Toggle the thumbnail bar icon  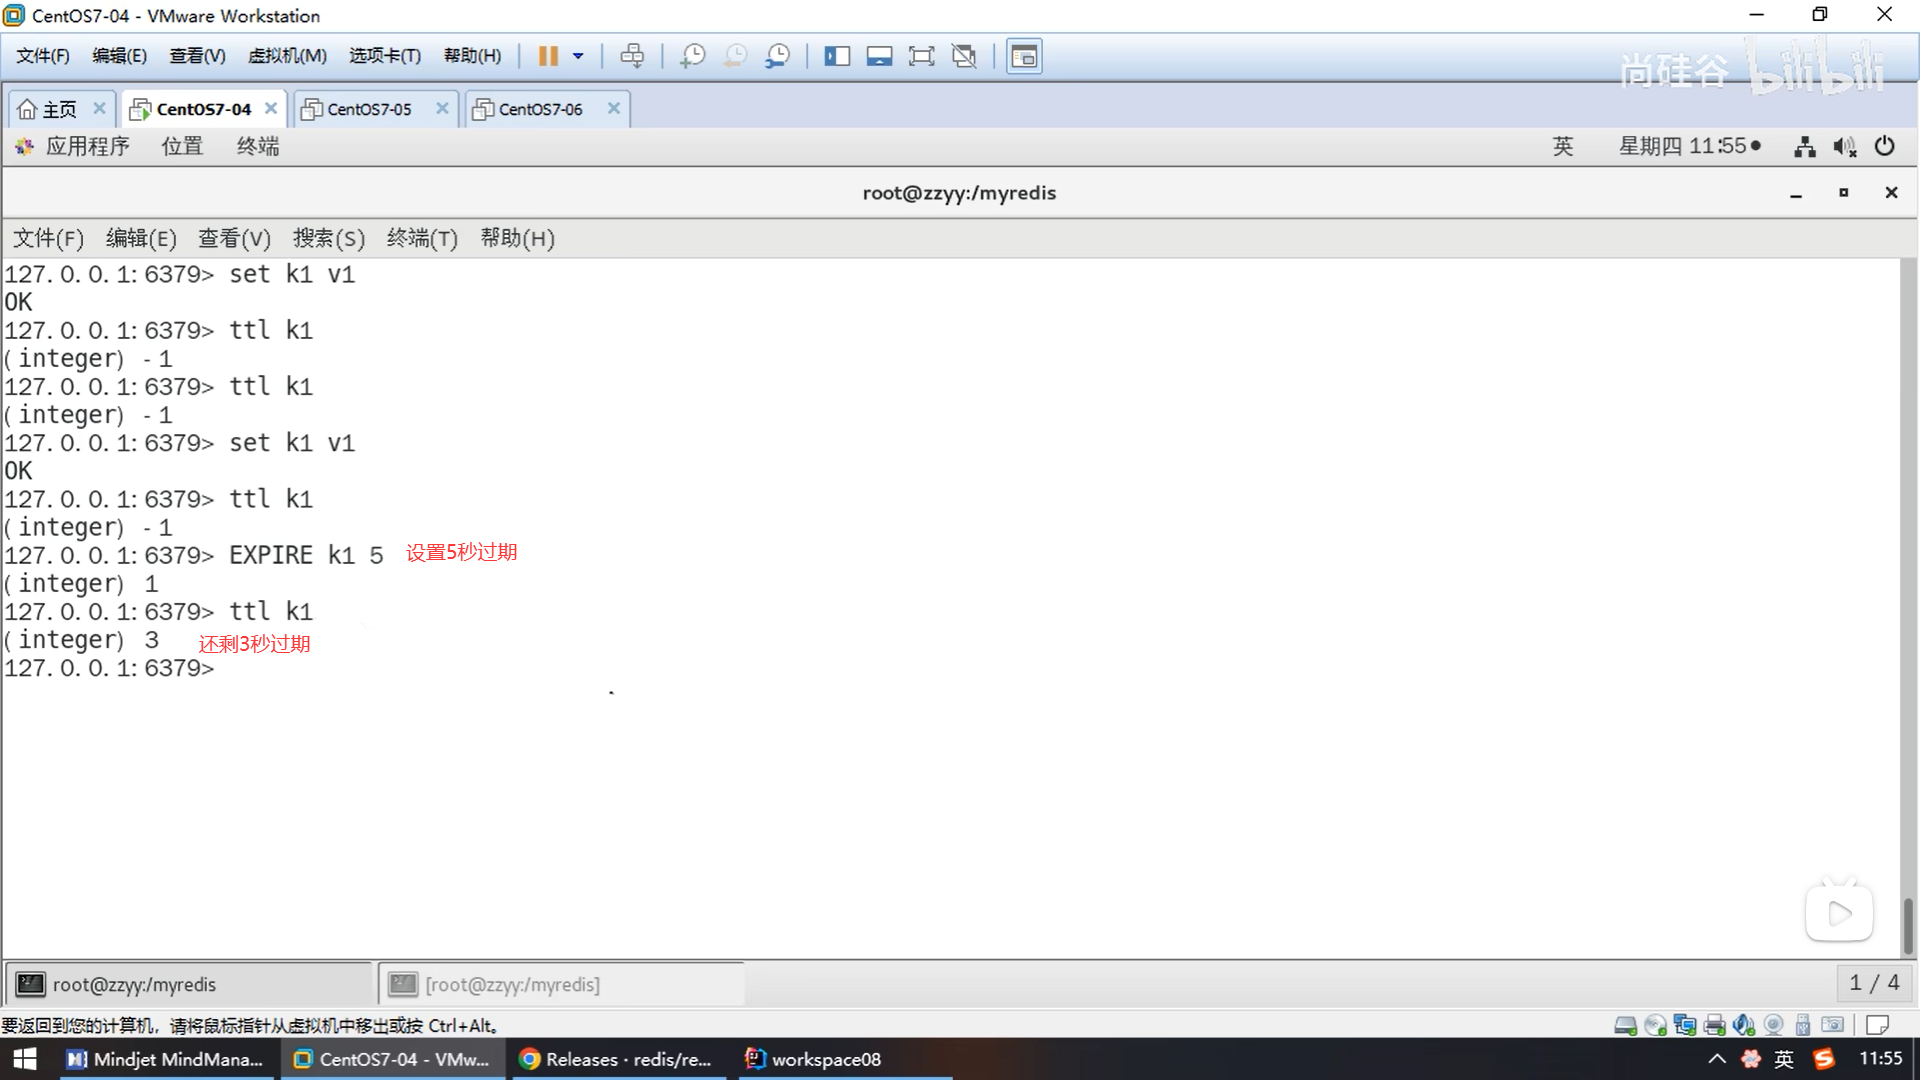879,56
